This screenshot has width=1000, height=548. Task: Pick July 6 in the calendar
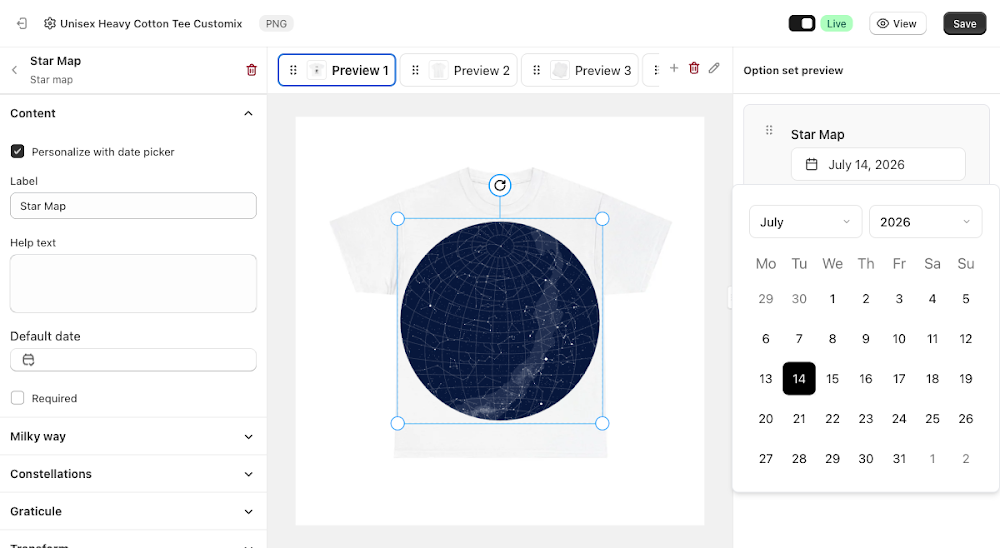766,339
